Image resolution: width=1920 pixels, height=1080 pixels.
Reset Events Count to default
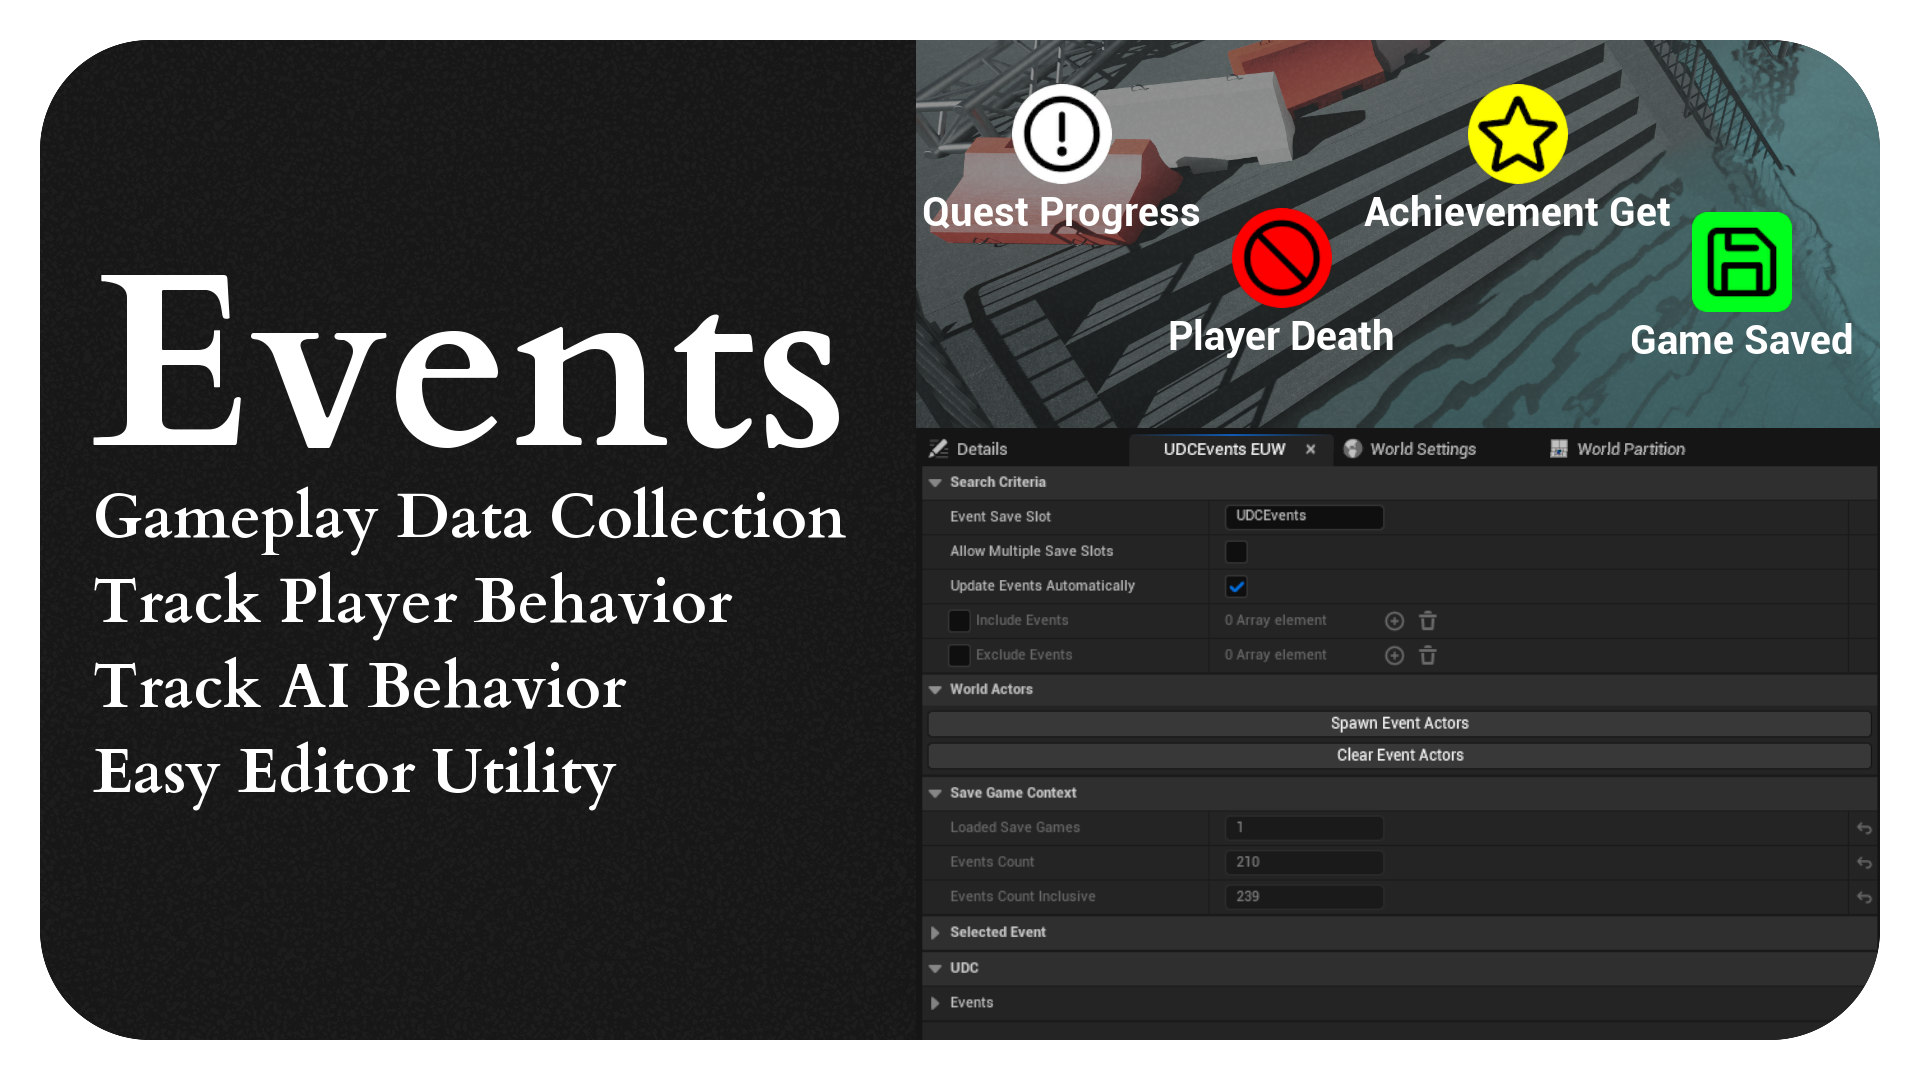click(x=1864, y=862)
